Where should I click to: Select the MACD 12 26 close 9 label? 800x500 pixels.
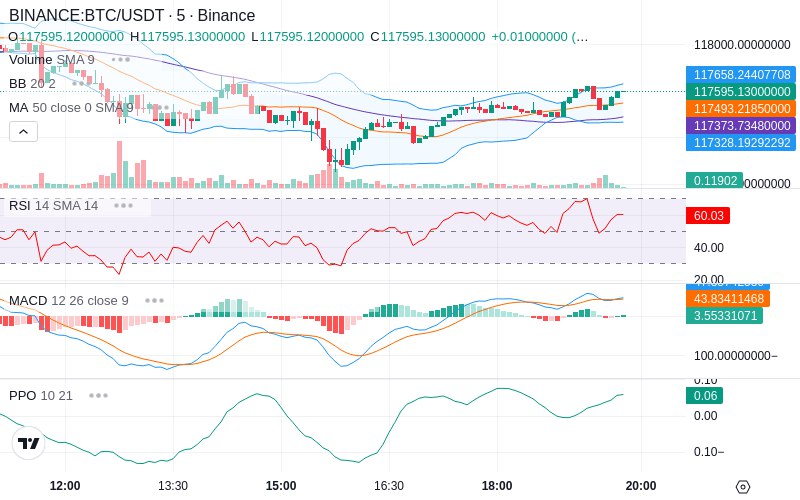(x=68, y=301)
